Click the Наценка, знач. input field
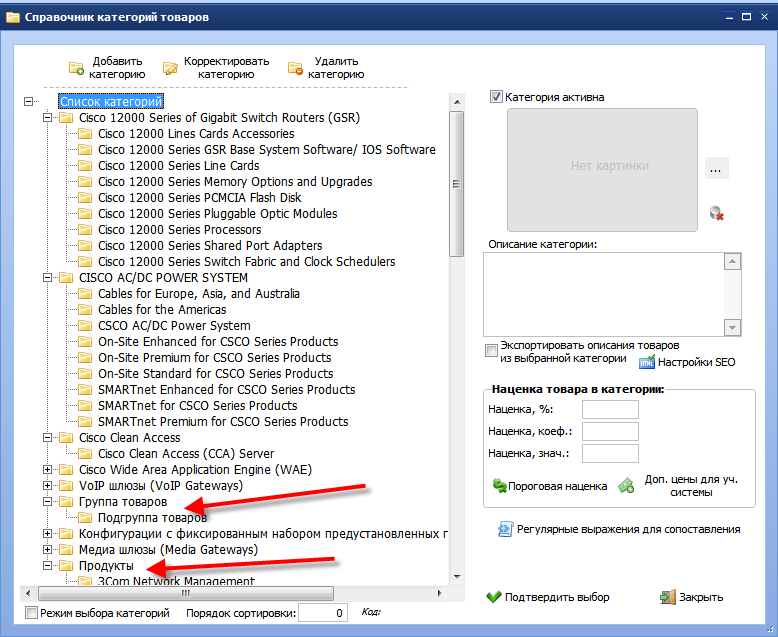Screen dimensions: 778x637 click(x=610, y=453)
